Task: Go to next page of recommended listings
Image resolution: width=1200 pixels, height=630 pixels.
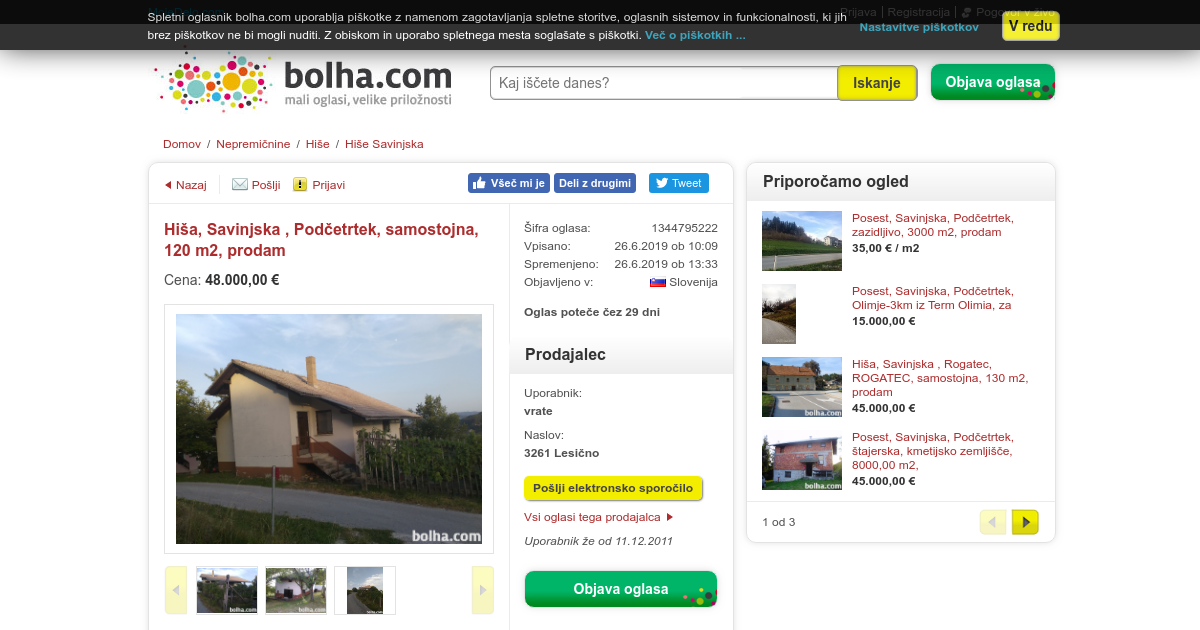Action: (1025, 522)
